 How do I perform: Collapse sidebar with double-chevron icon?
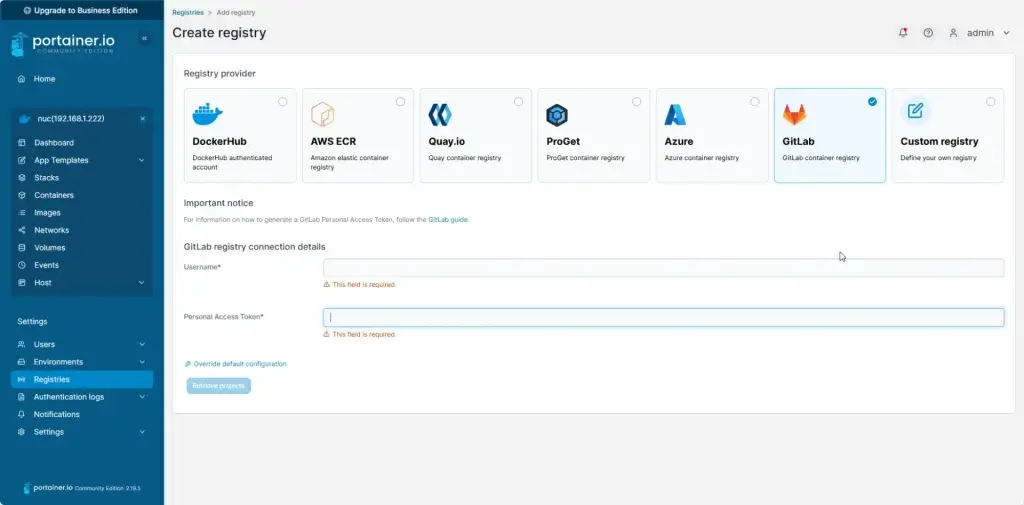click(x=144, y=39)
